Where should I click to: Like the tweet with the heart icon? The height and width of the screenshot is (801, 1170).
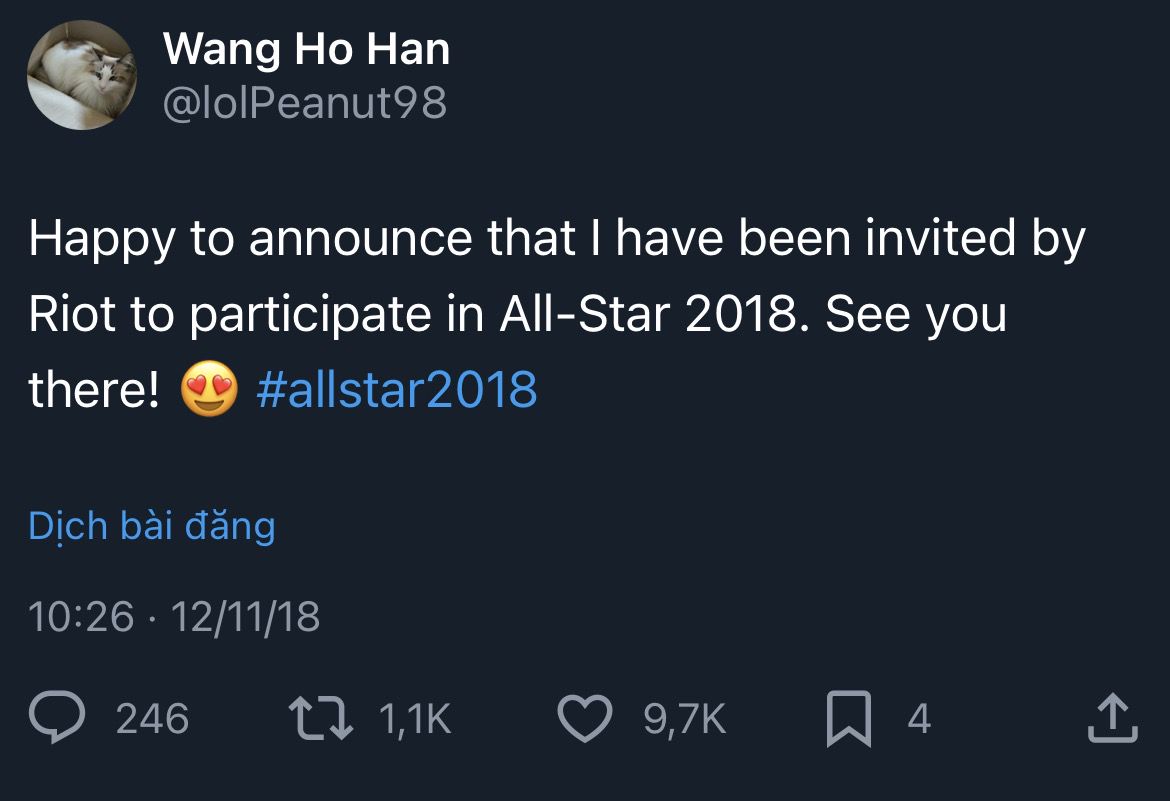(x=585, y=718)
